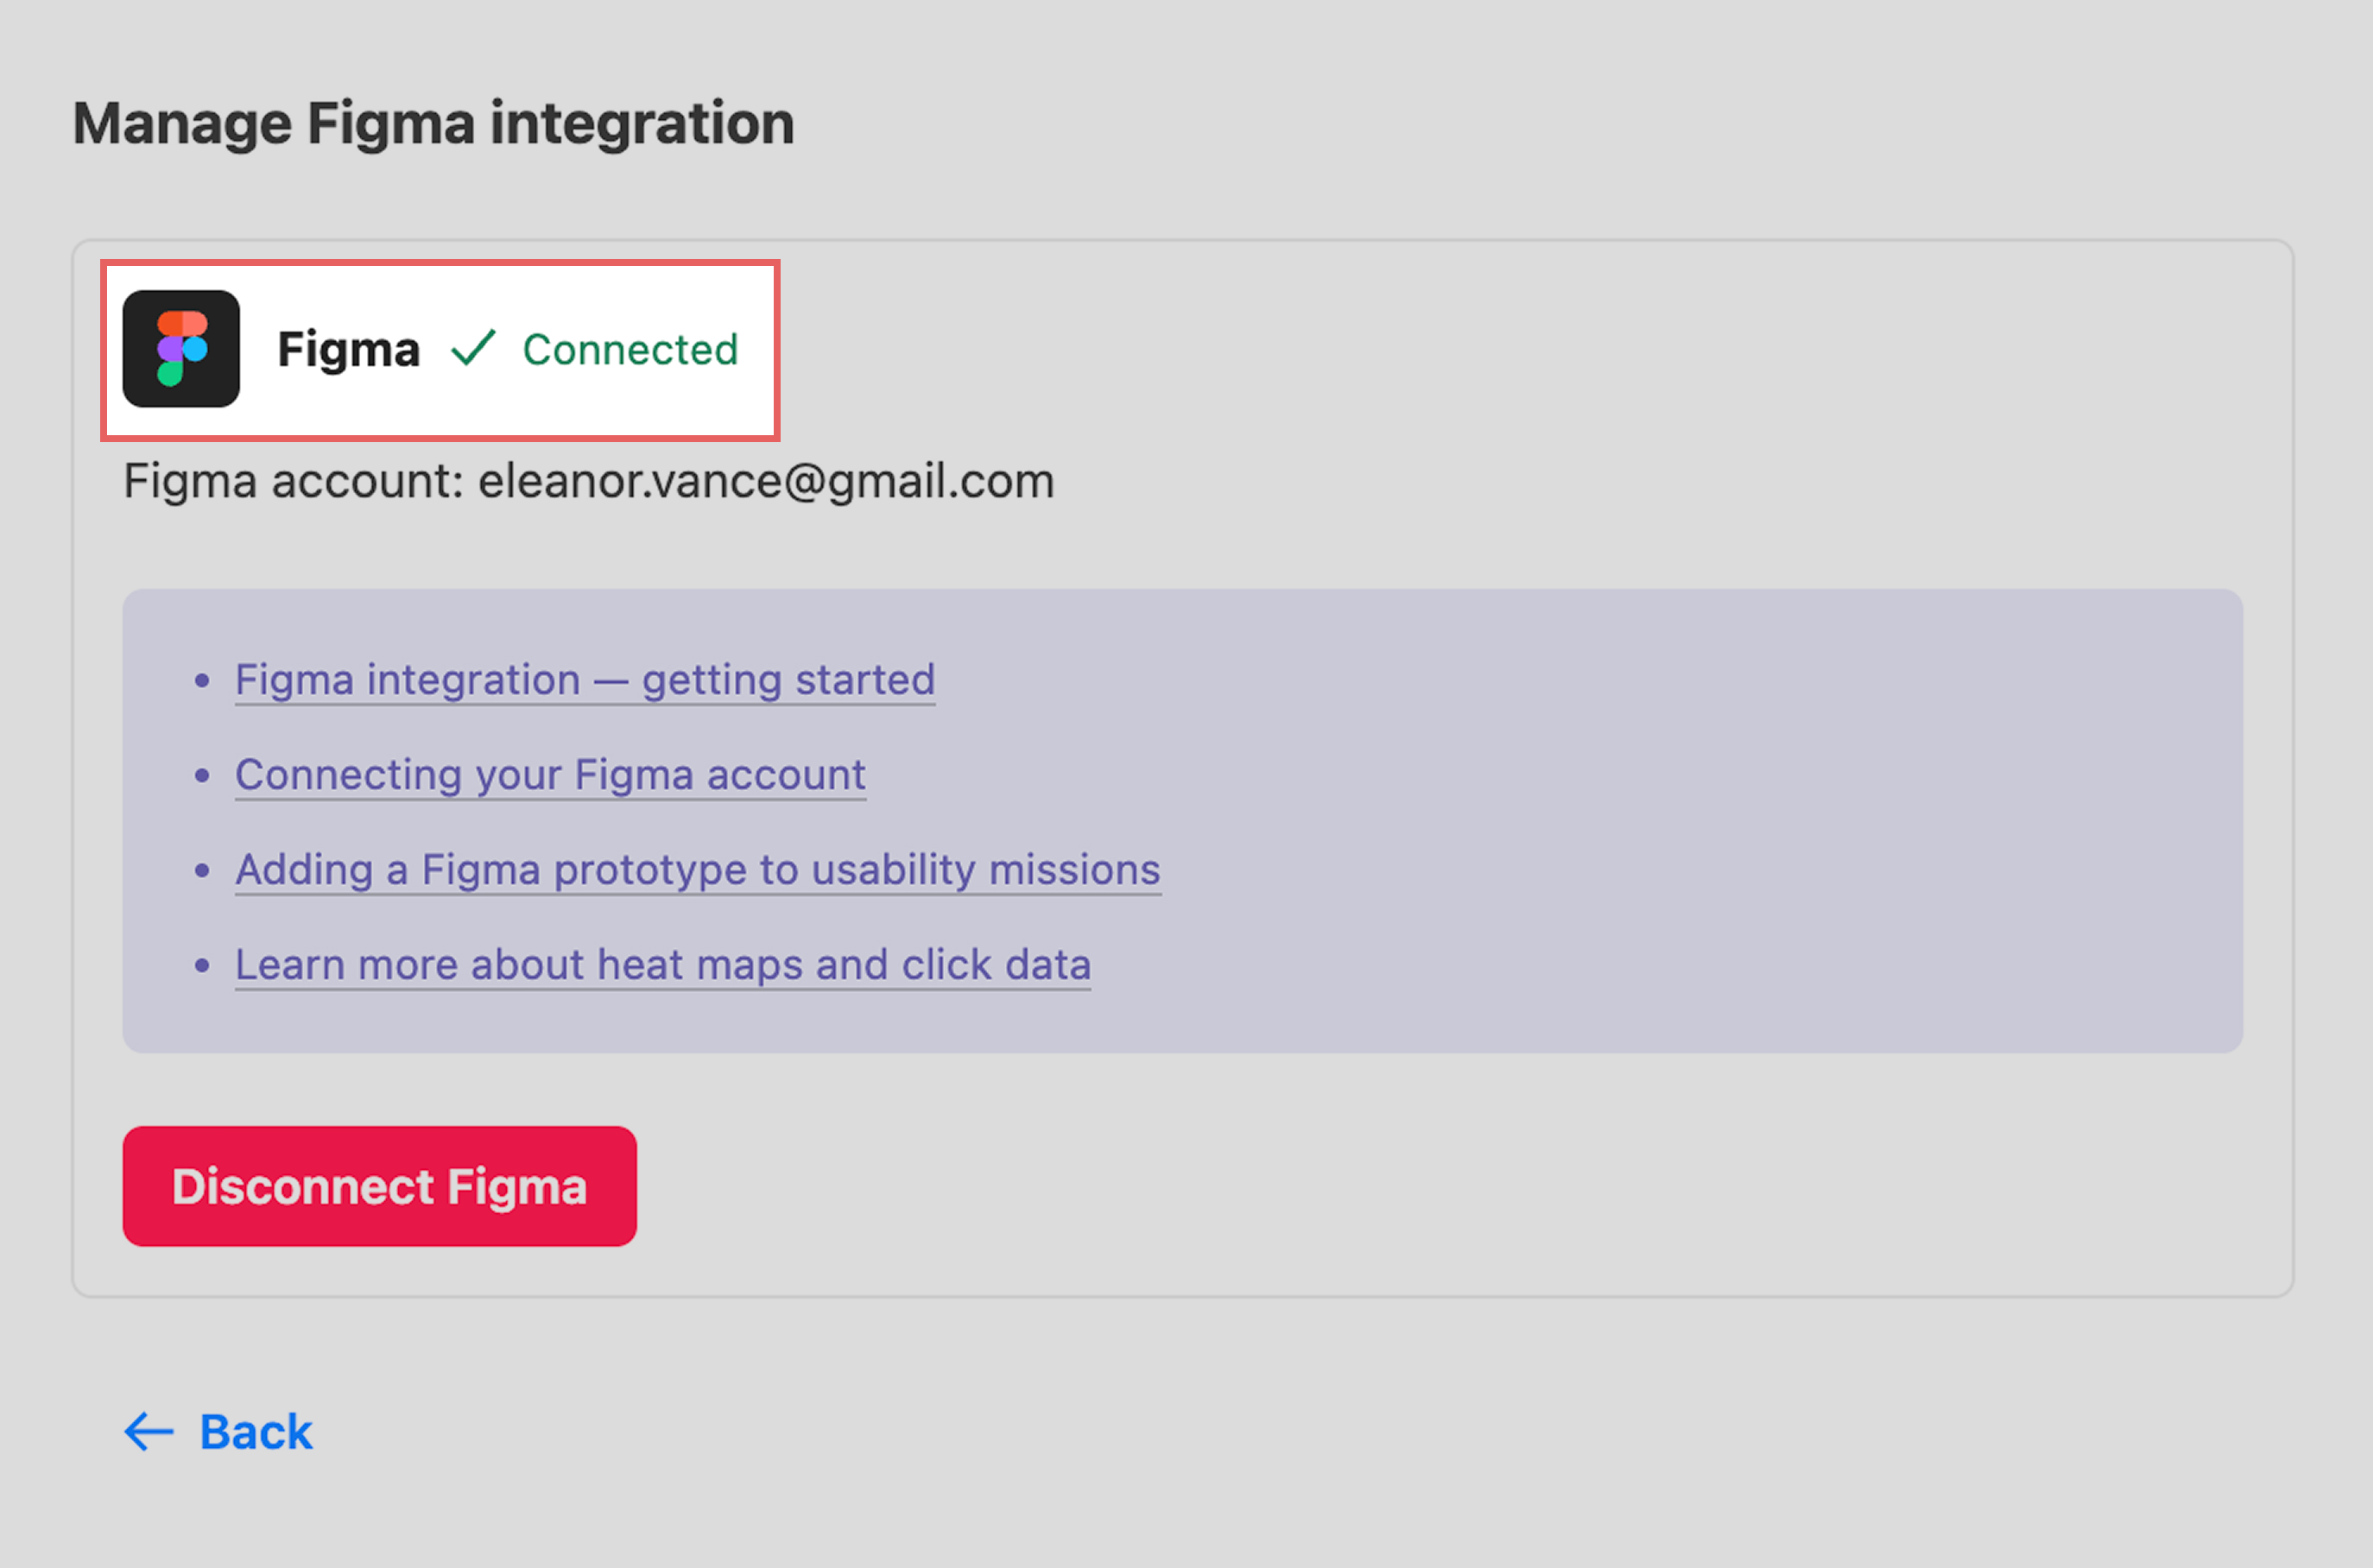Open Connecting your Figma account article
Image resolution: width=2373 pixels, height=1568 pixels.
550,775
